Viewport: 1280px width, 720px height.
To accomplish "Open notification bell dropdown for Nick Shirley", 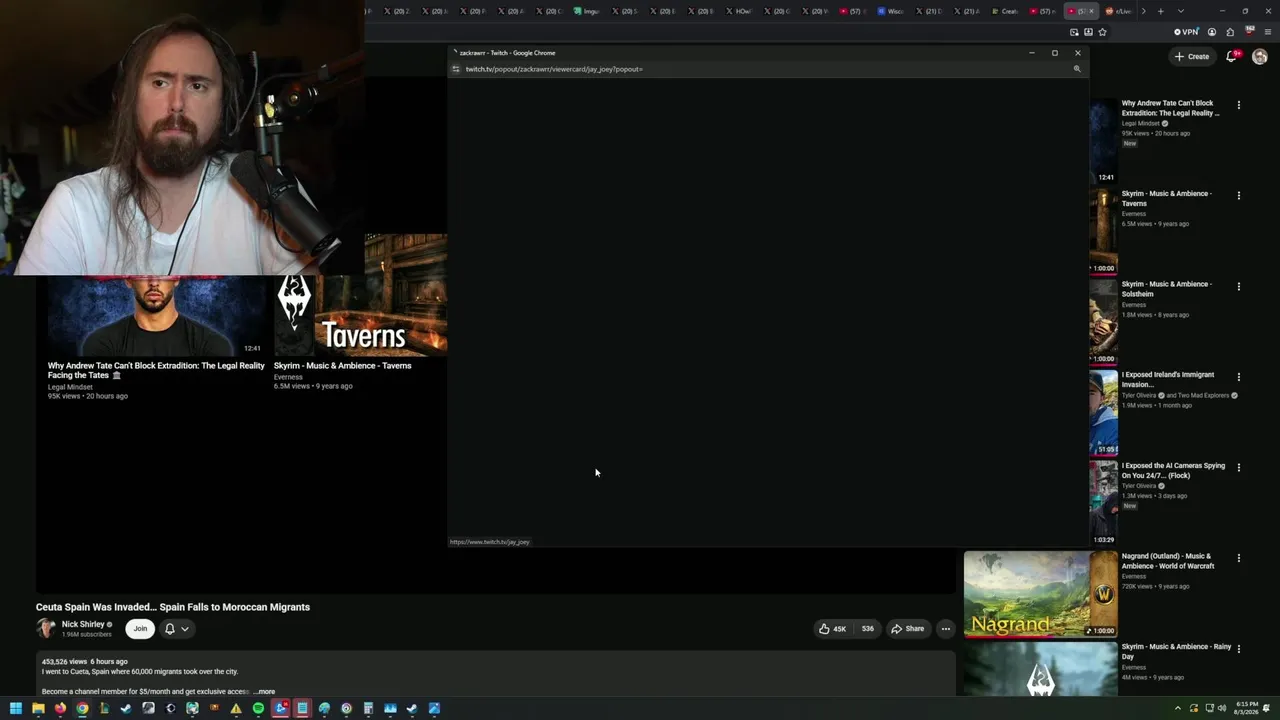I will [176, 629].
